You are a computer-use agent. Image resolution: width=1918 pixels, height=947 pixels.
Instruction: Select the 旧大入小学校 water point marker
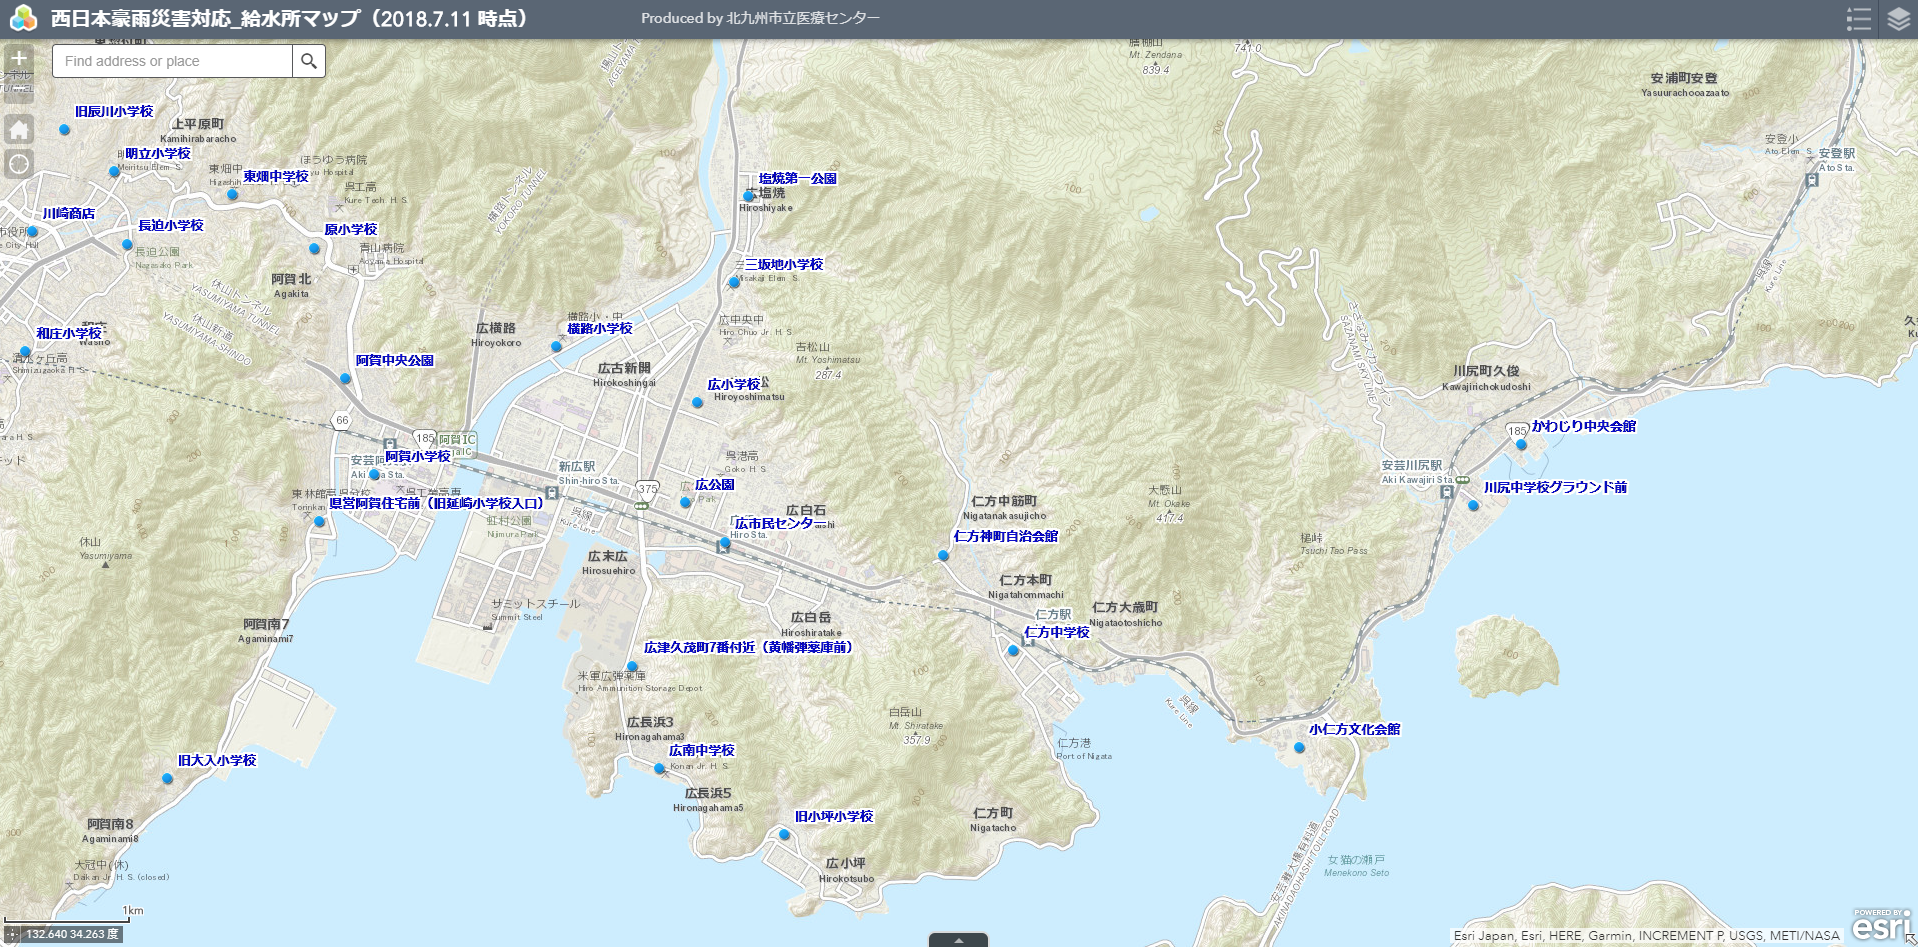click(x=168, y=778)
